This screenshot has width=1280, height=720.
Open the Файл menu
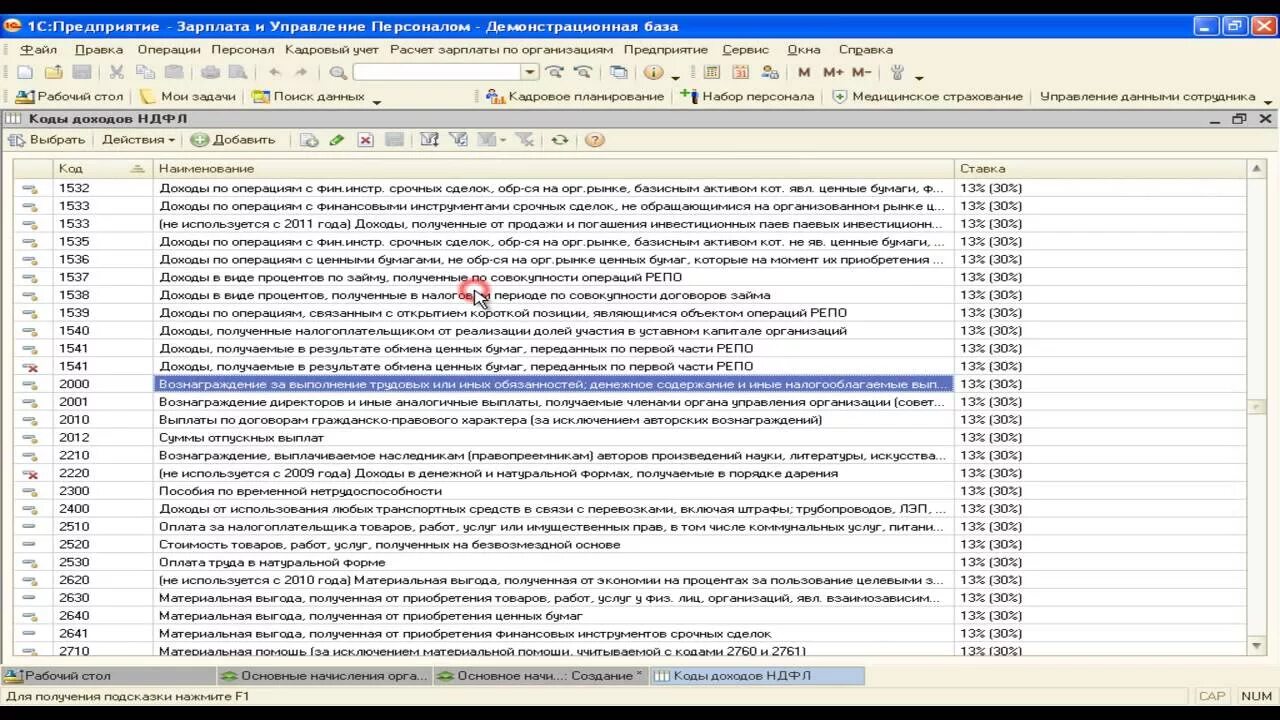[x=39, y=49]
